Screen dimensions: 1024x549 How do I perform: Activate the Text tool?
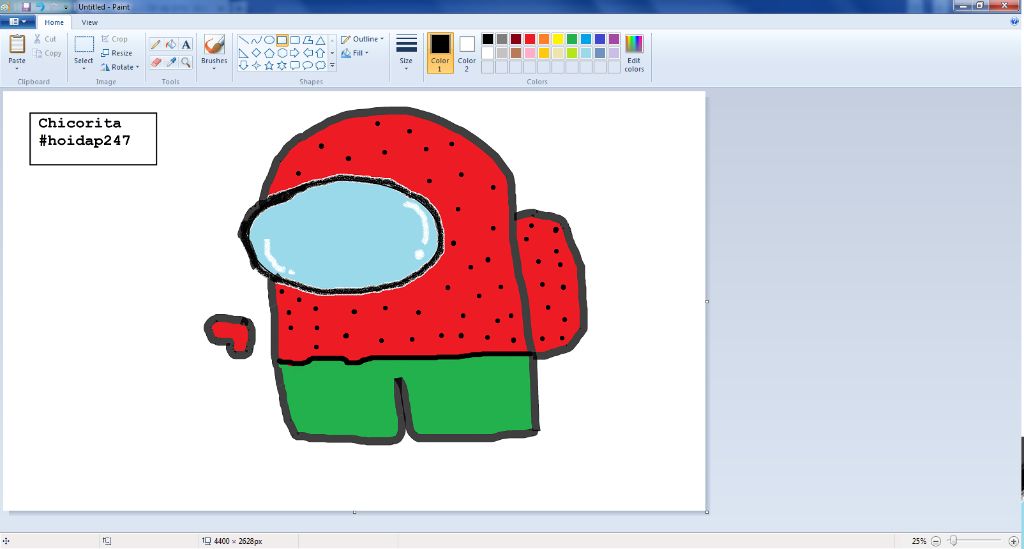(x=186, y=44)
